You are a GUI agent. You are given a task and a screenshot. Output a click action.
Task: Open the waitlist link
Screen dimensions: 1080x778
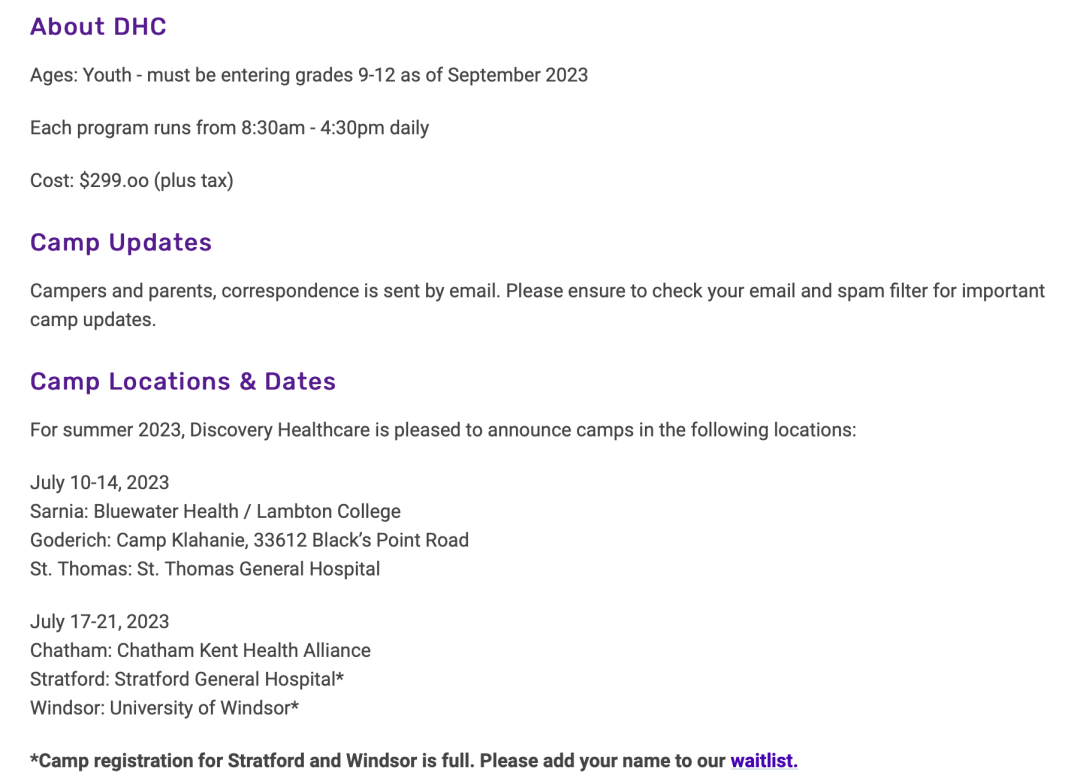coord(763,761)
